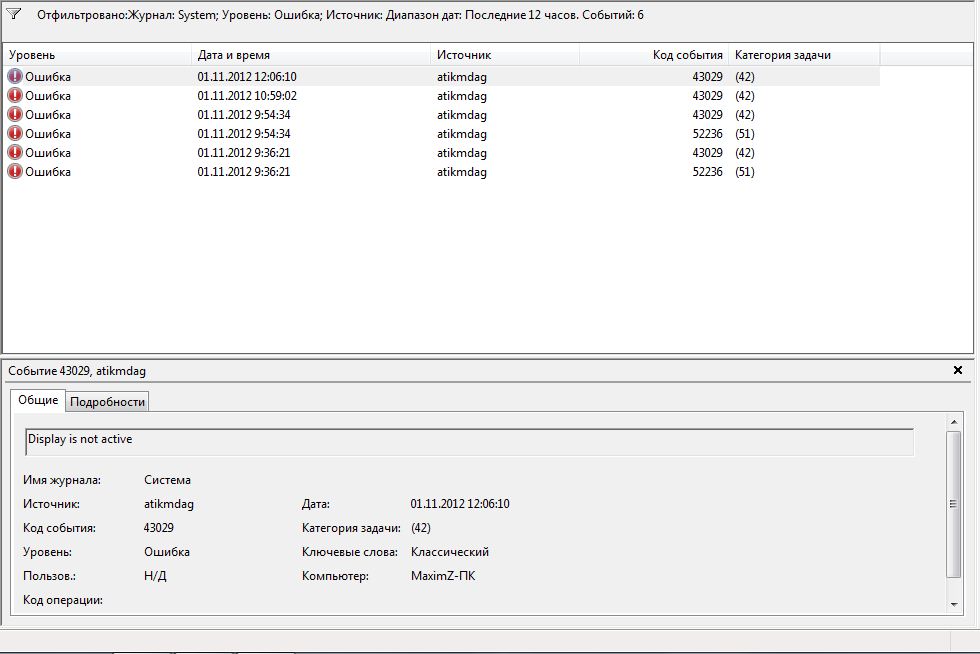Open the Подробности tab
980x654 pixels.
coord(107,401)
